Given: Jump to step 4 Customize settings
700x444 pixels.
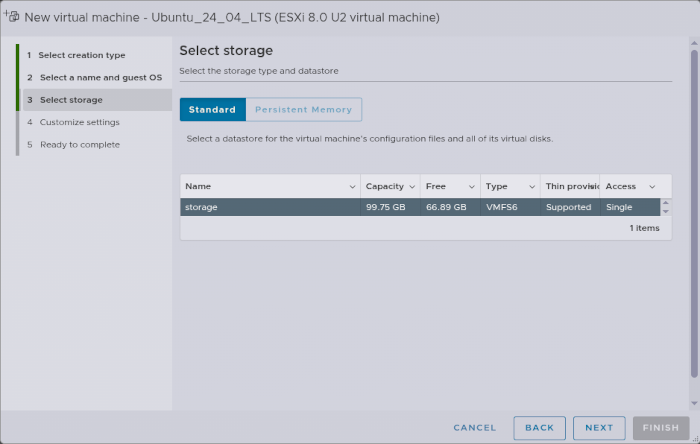Looking at the screenshot, I should tap(79, 122).
